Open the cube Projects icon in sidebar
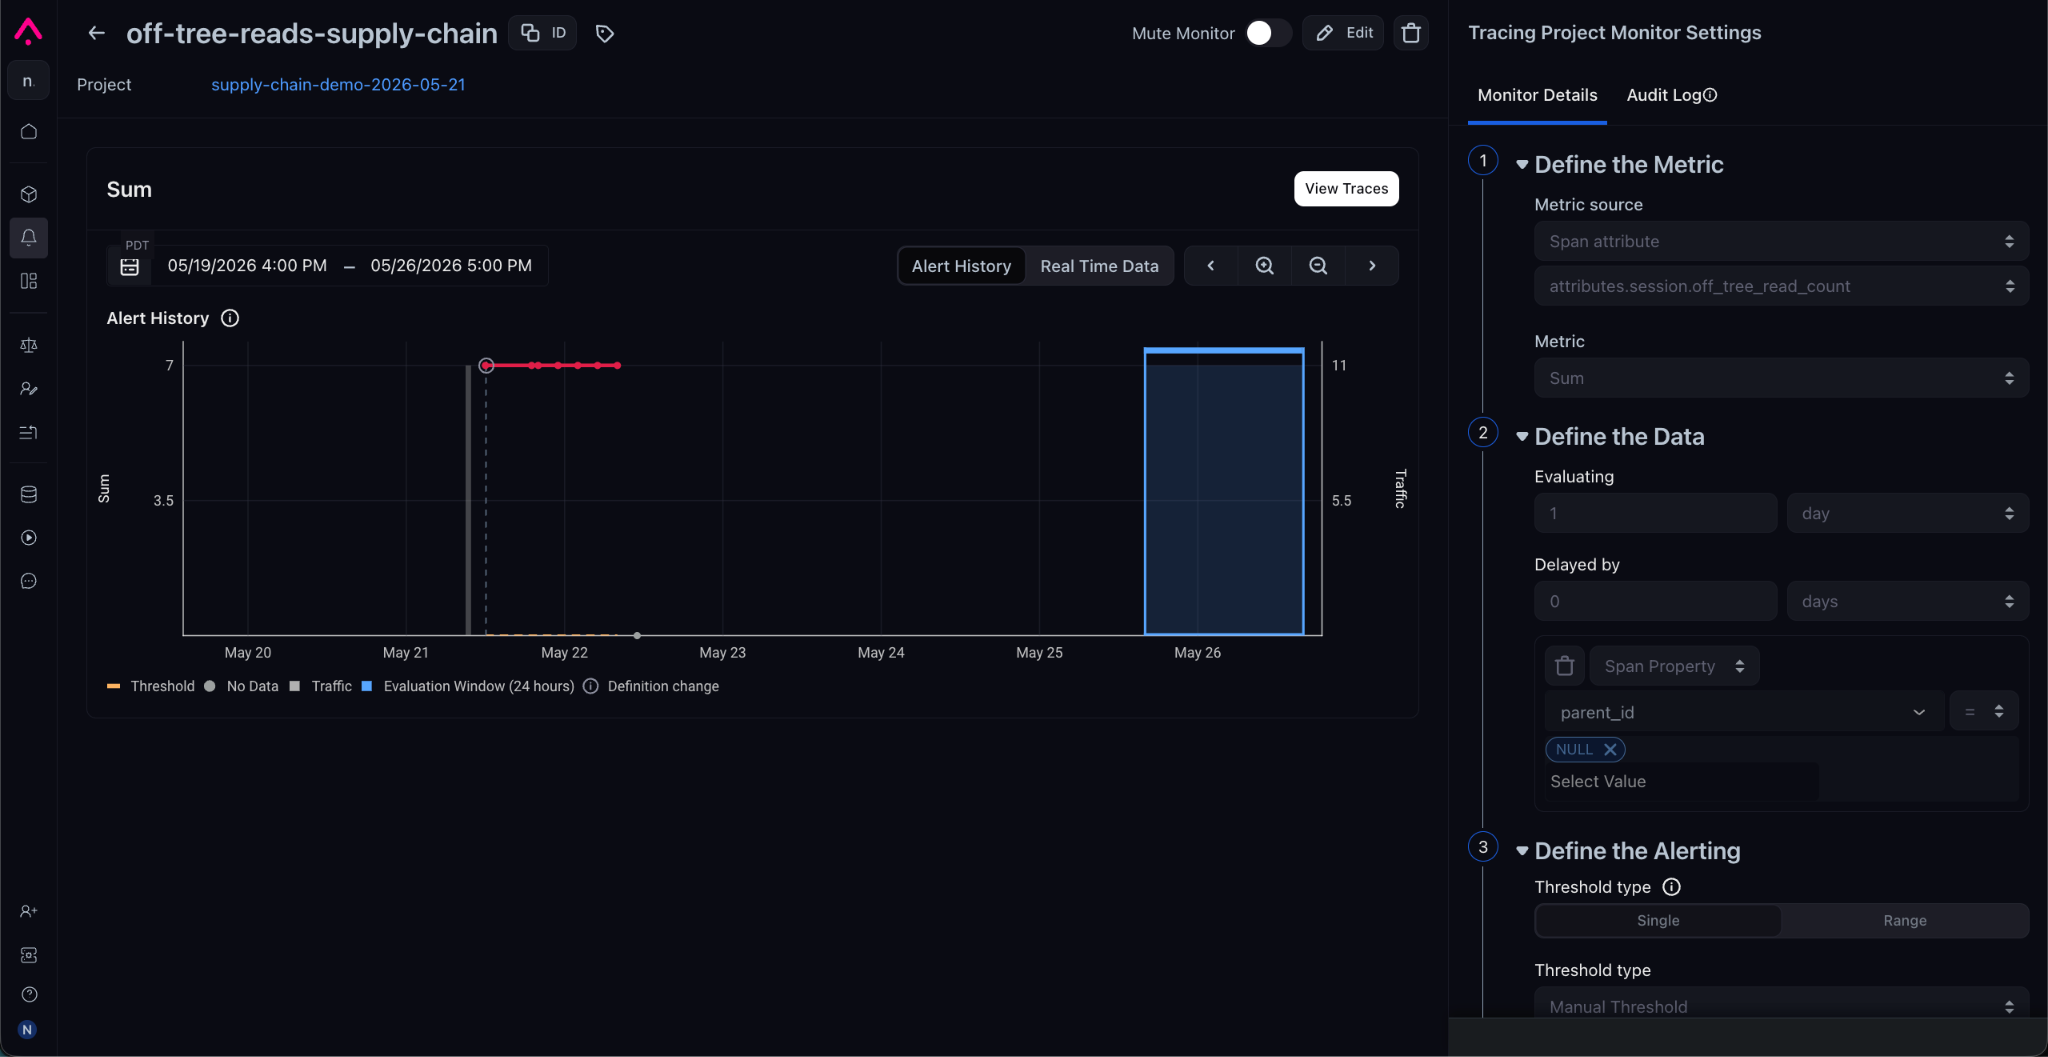The width and height of the screenshot is (2048, 1057). (29, 194)
